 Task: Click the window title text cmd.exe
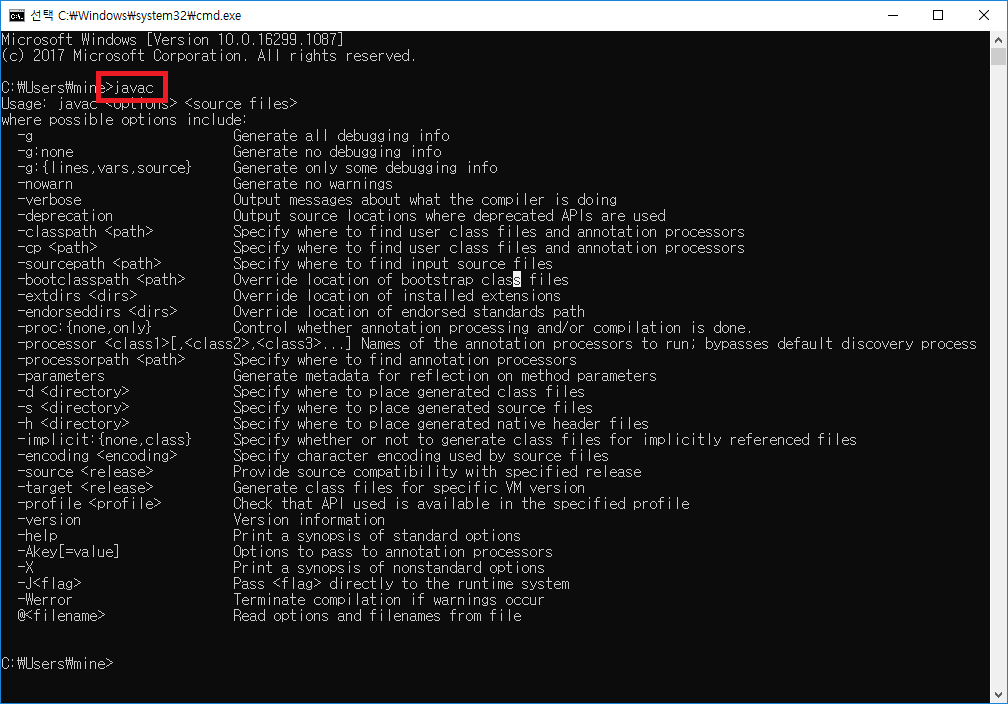coord(136,15)
